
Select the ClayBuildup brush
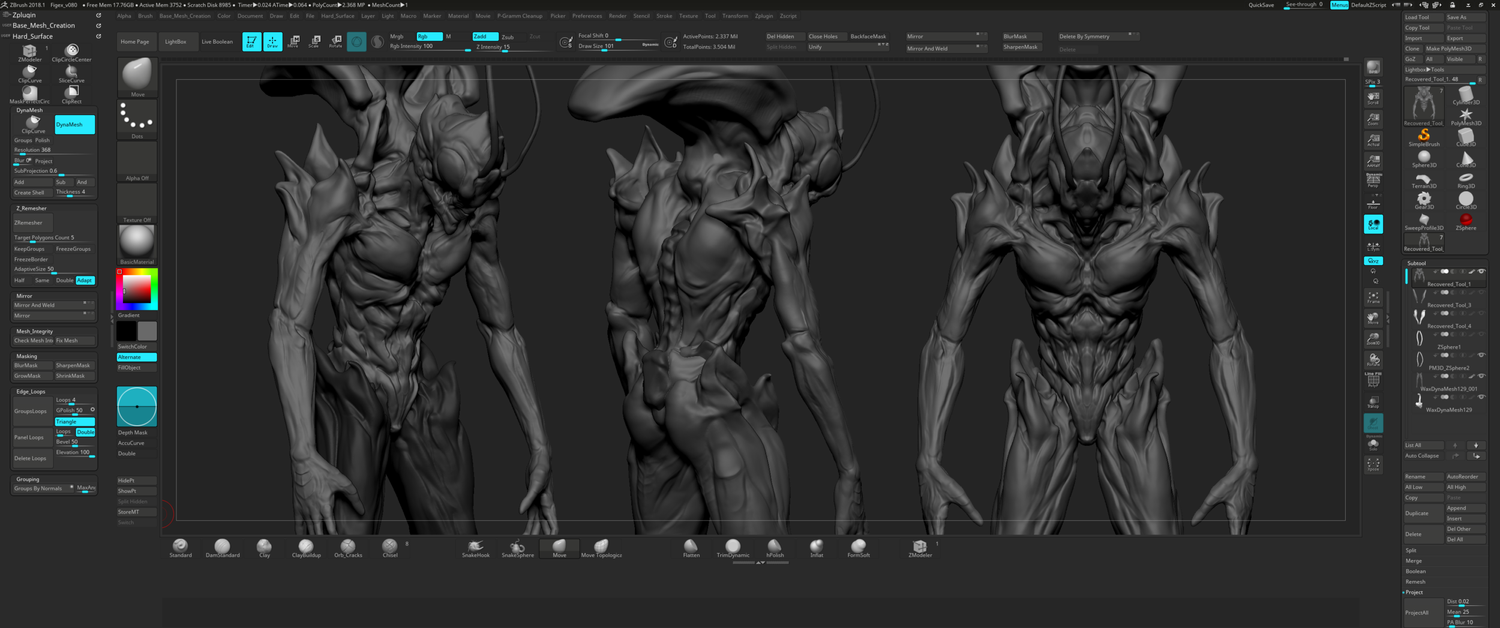click(x=306, y=546)
